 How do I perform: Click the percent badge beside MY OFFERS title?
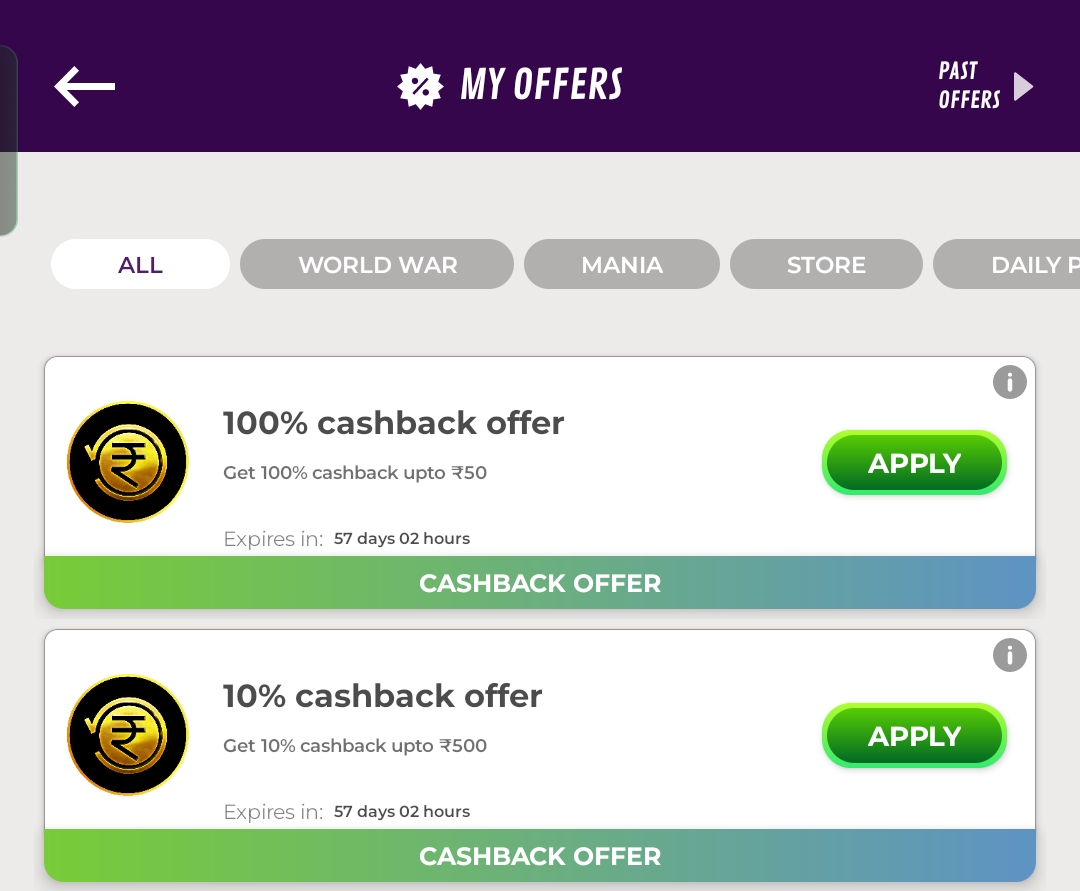[x=420, y=85]
